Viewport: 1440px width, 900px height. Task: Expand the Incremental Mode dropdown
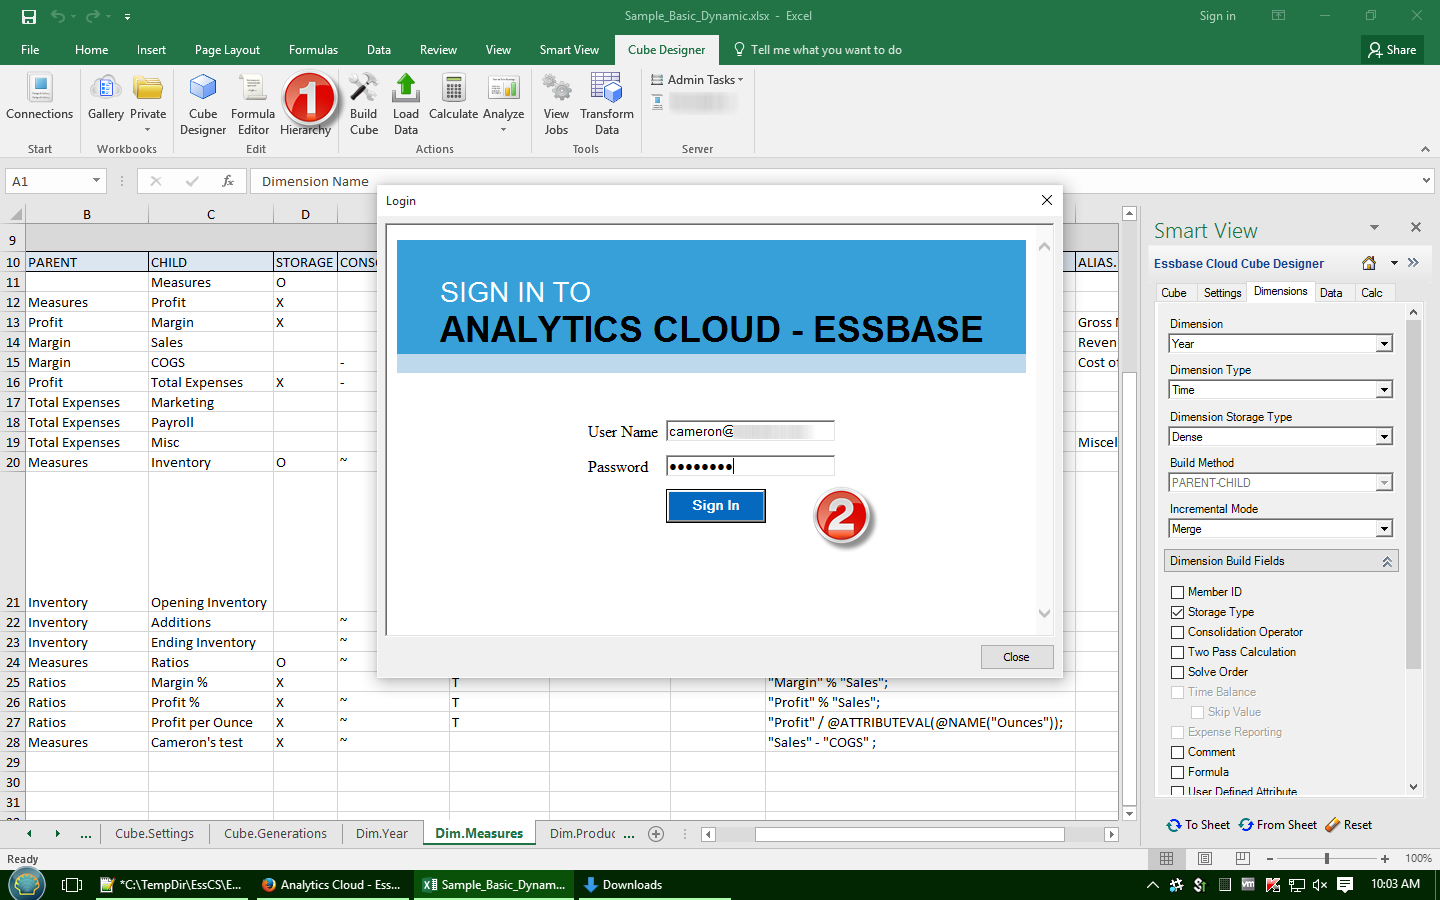[1384, 529]
